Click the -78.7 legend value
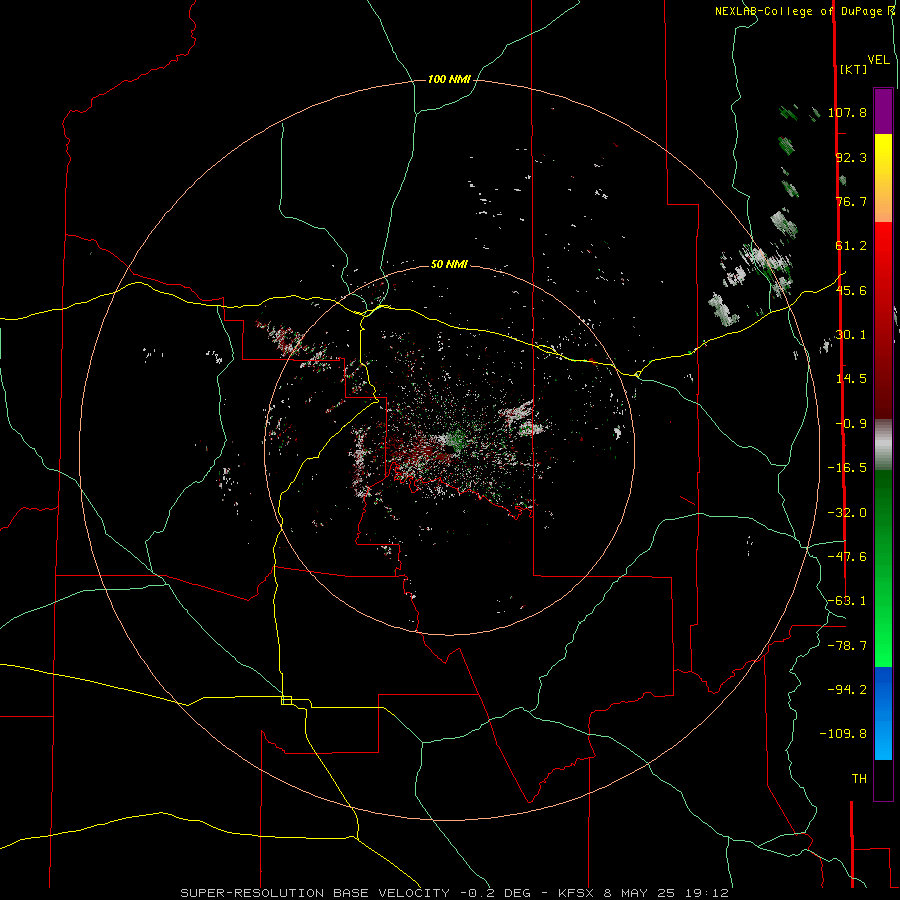900x900 pixels. click(847, 646)
